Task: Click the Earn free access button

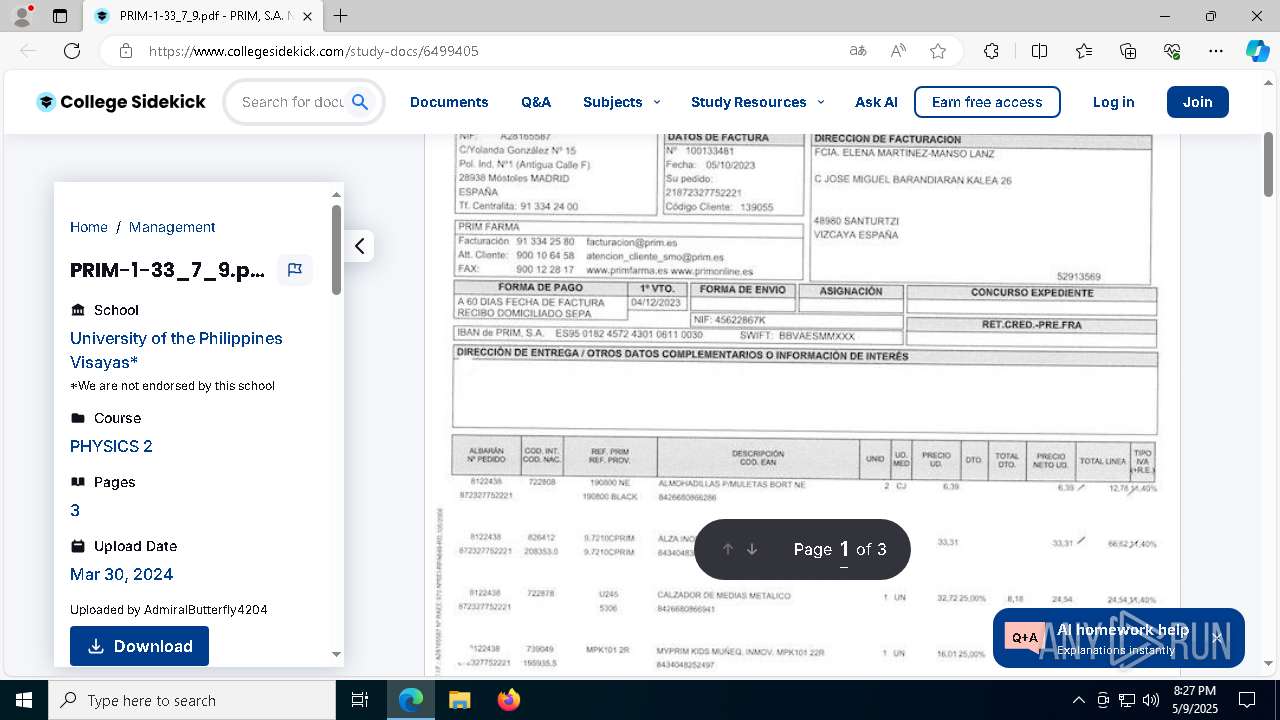Action: [987, 102]
